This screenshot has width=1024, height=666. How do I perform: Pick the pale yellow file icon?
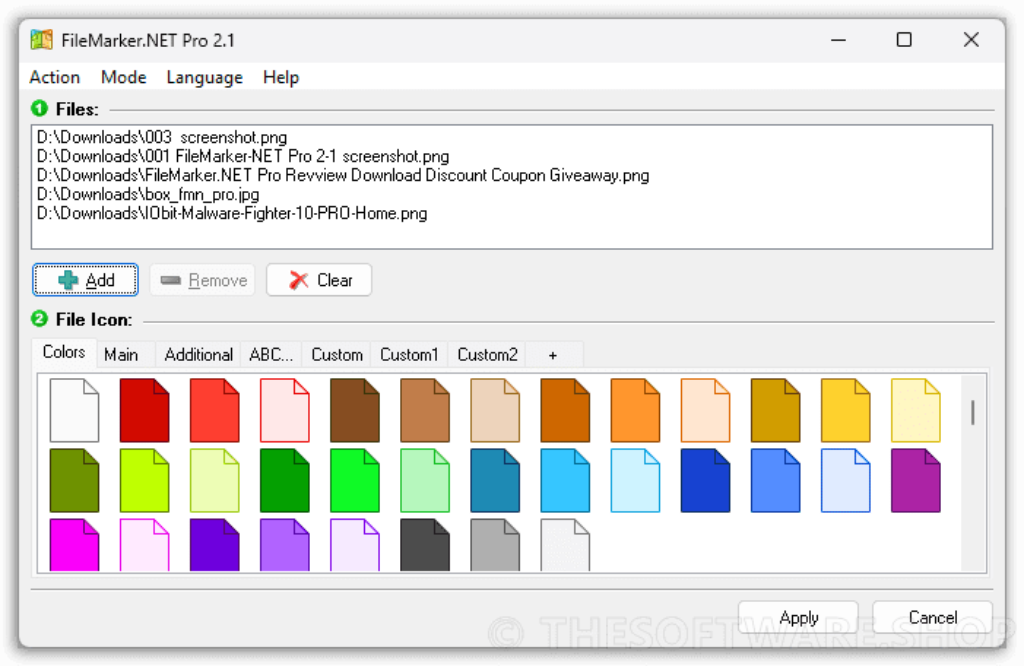point(916,411)
